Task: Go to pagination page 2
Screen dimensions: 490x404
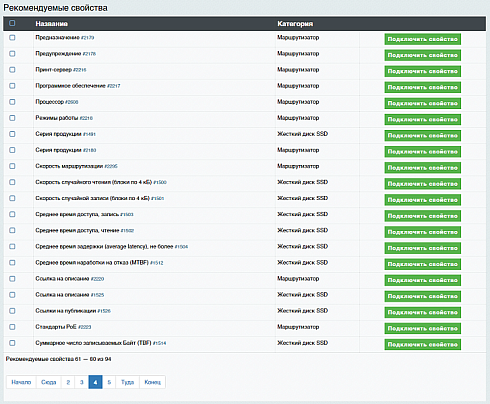Action: (68, 382)
